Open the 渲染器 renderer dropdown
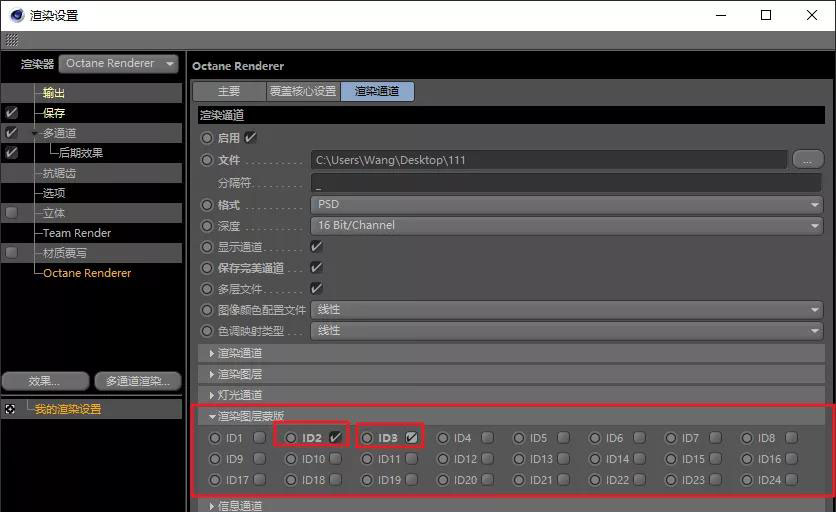This screenshot has height=512, width=836. pos(119,63)
